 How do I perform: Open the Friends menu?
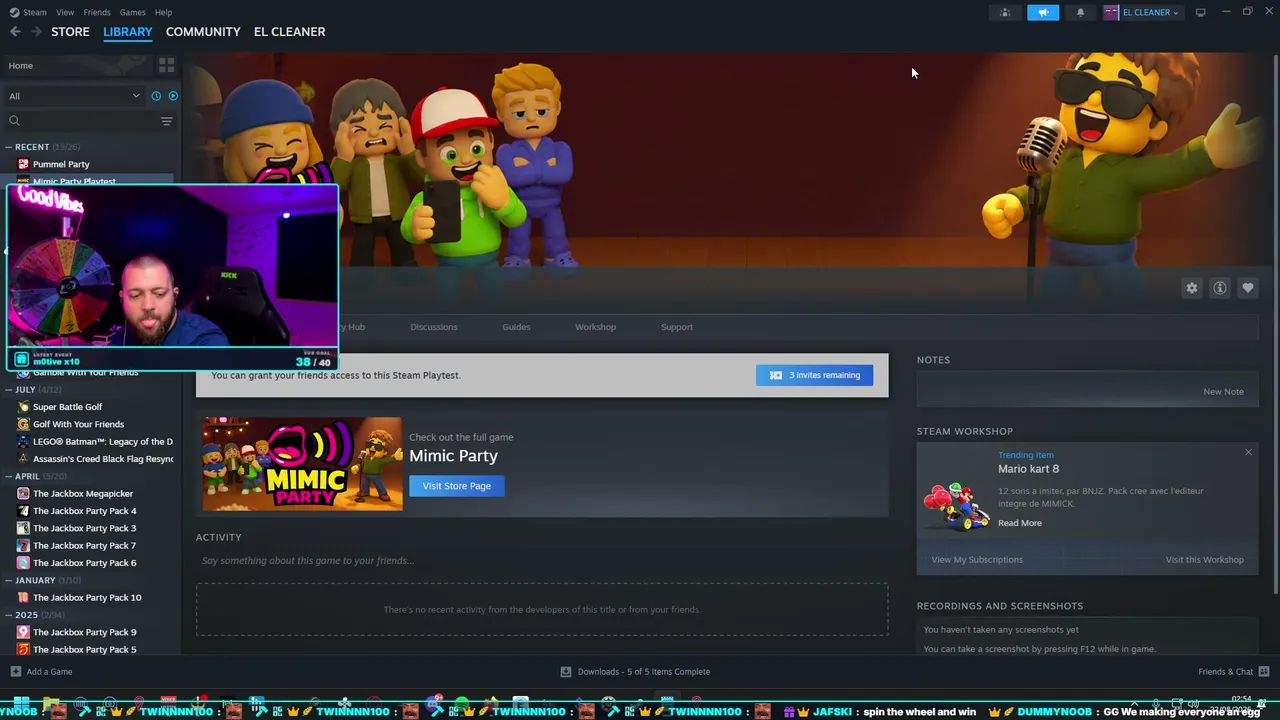point(97,12)
